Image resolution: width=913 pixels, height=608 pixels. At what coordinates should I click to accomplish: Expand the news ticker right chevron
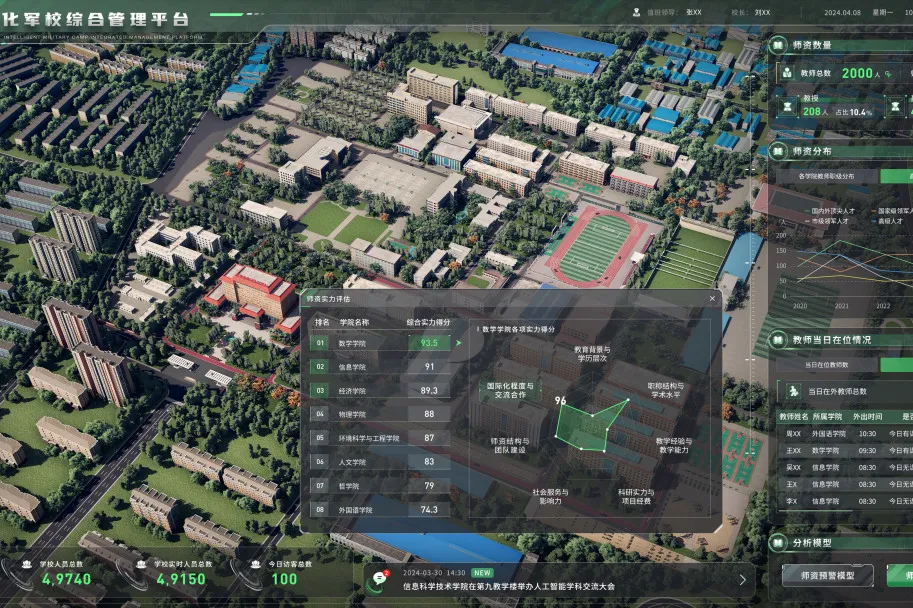742,578
